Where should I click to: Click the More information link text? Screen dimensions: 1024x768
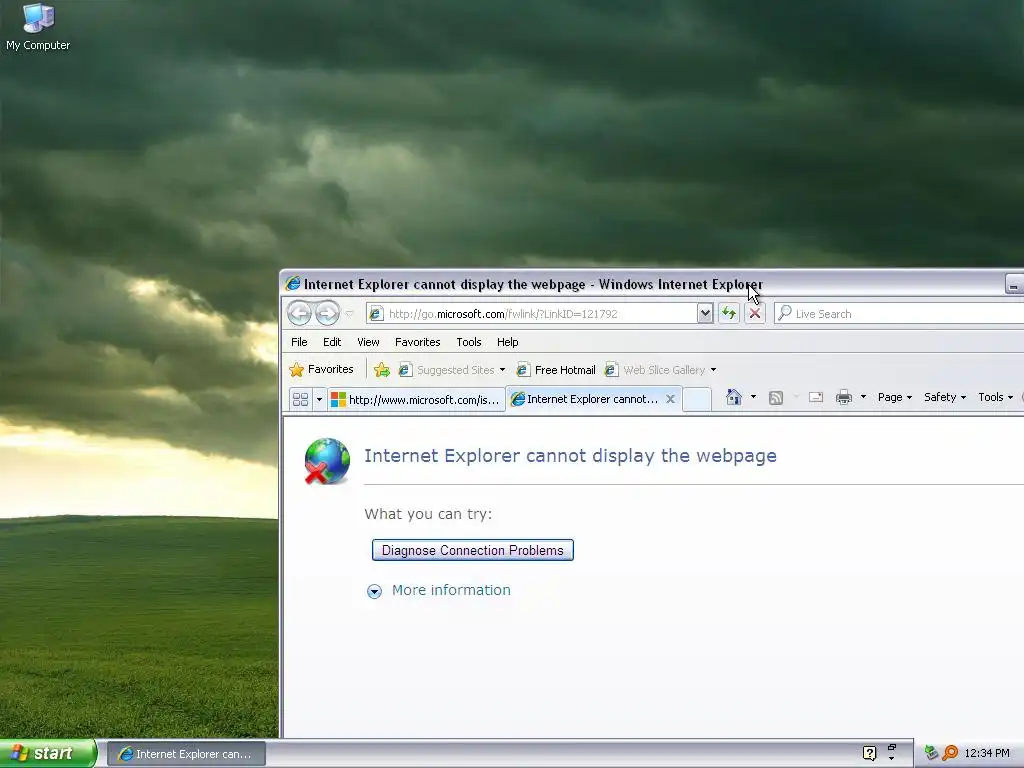[x=451, y=590]
